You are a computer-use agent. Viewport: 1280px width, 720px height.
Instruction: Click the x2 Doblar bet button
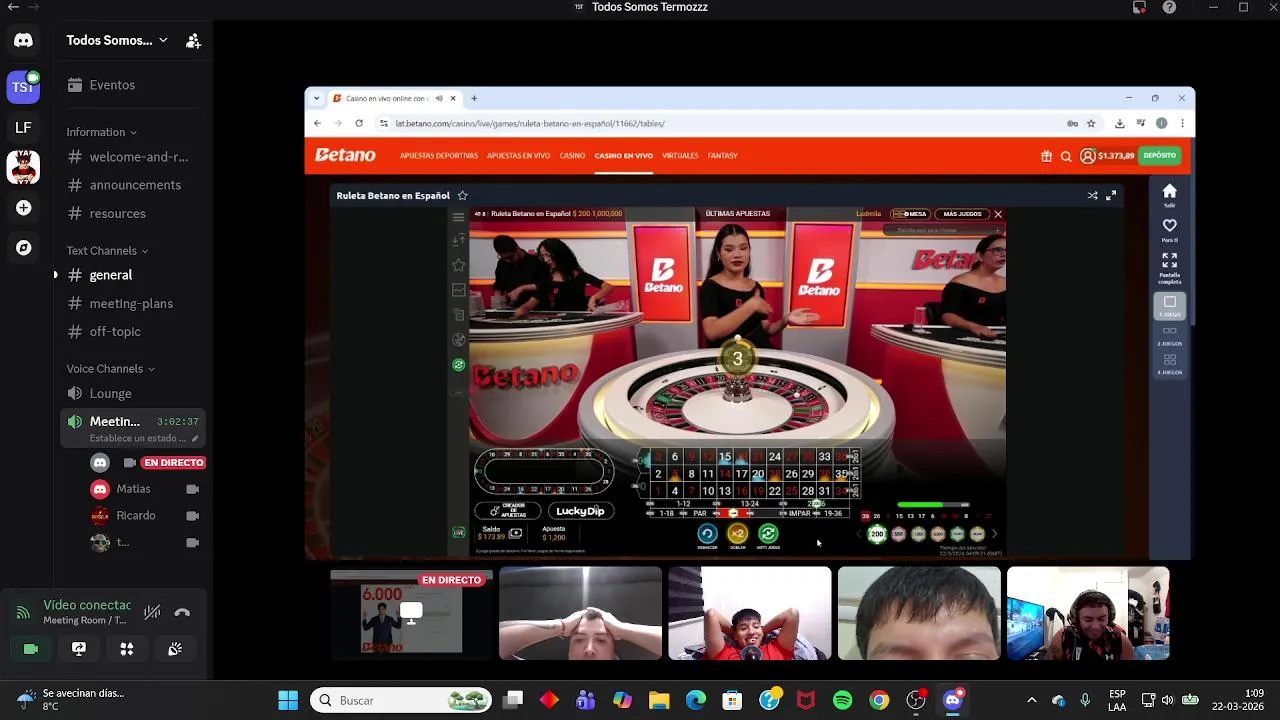tap(737, 534)
